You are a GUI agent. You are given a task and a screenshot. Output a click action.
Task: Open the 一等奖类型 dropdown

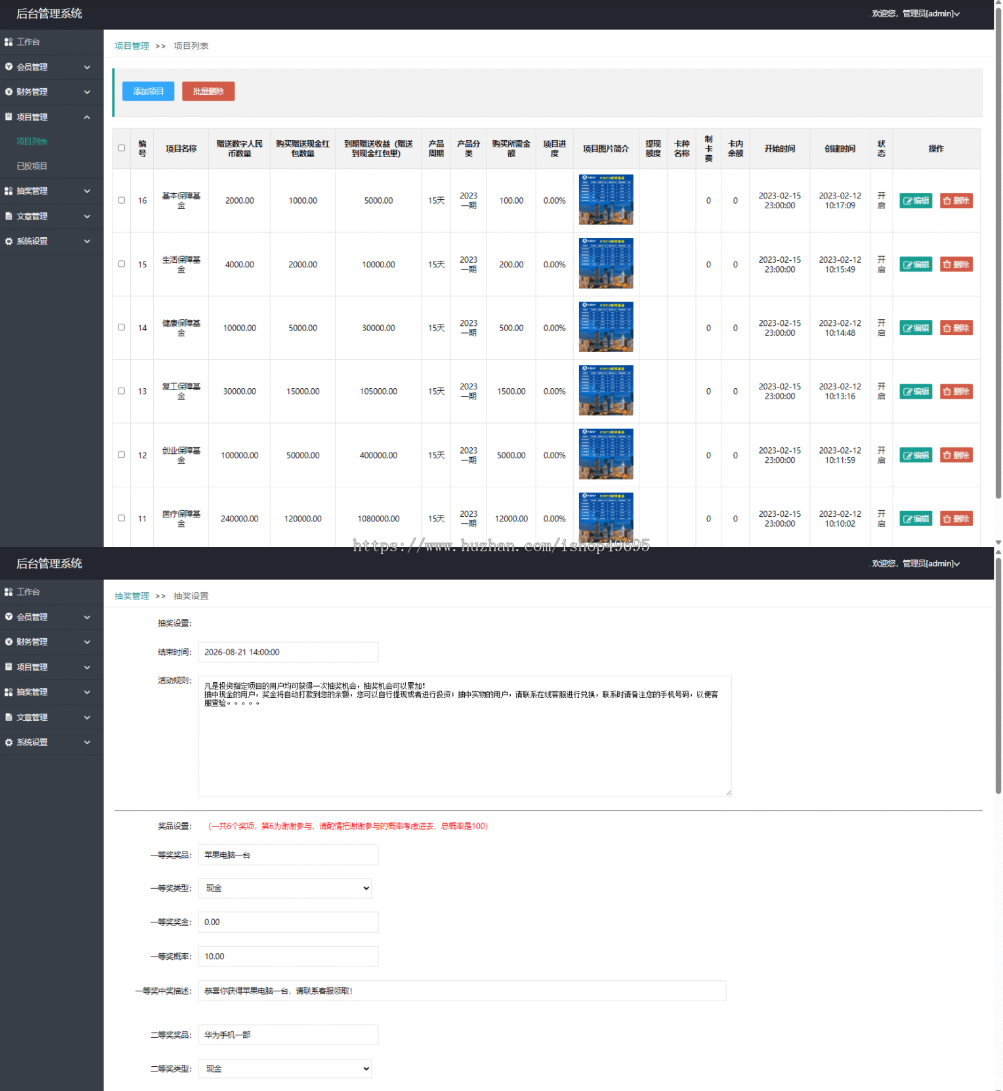click(x=285, y=888)
